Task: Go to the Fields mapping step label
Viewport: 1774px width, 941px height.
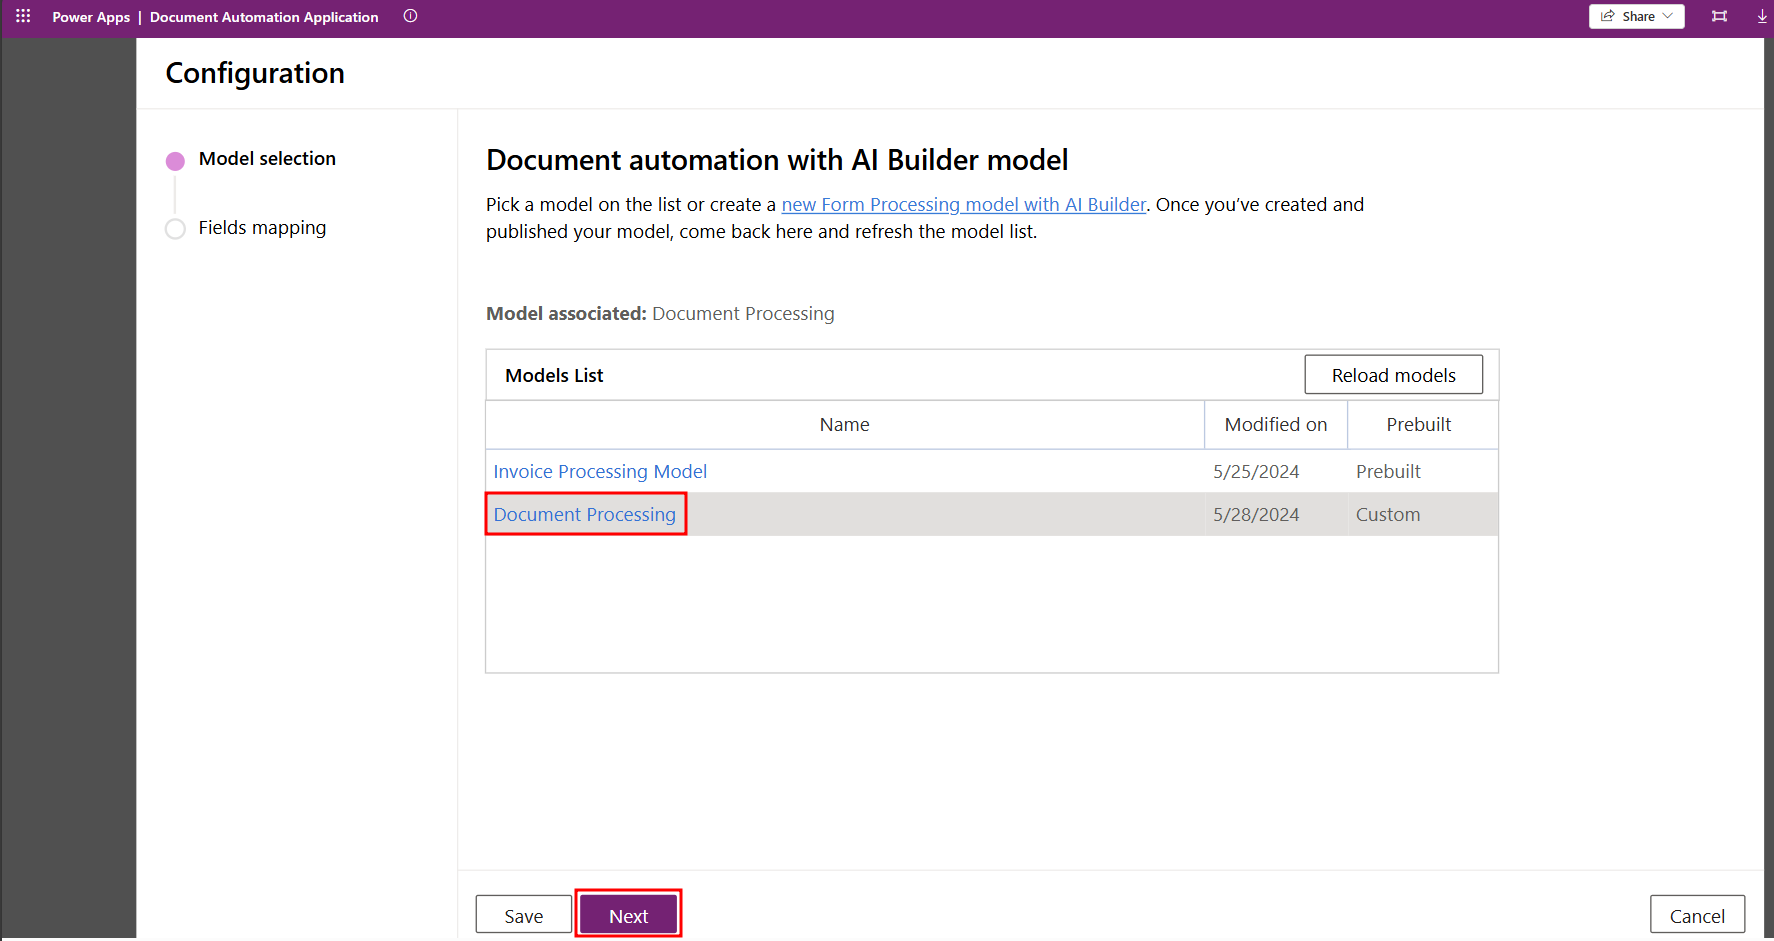Action: coord(262,228)
